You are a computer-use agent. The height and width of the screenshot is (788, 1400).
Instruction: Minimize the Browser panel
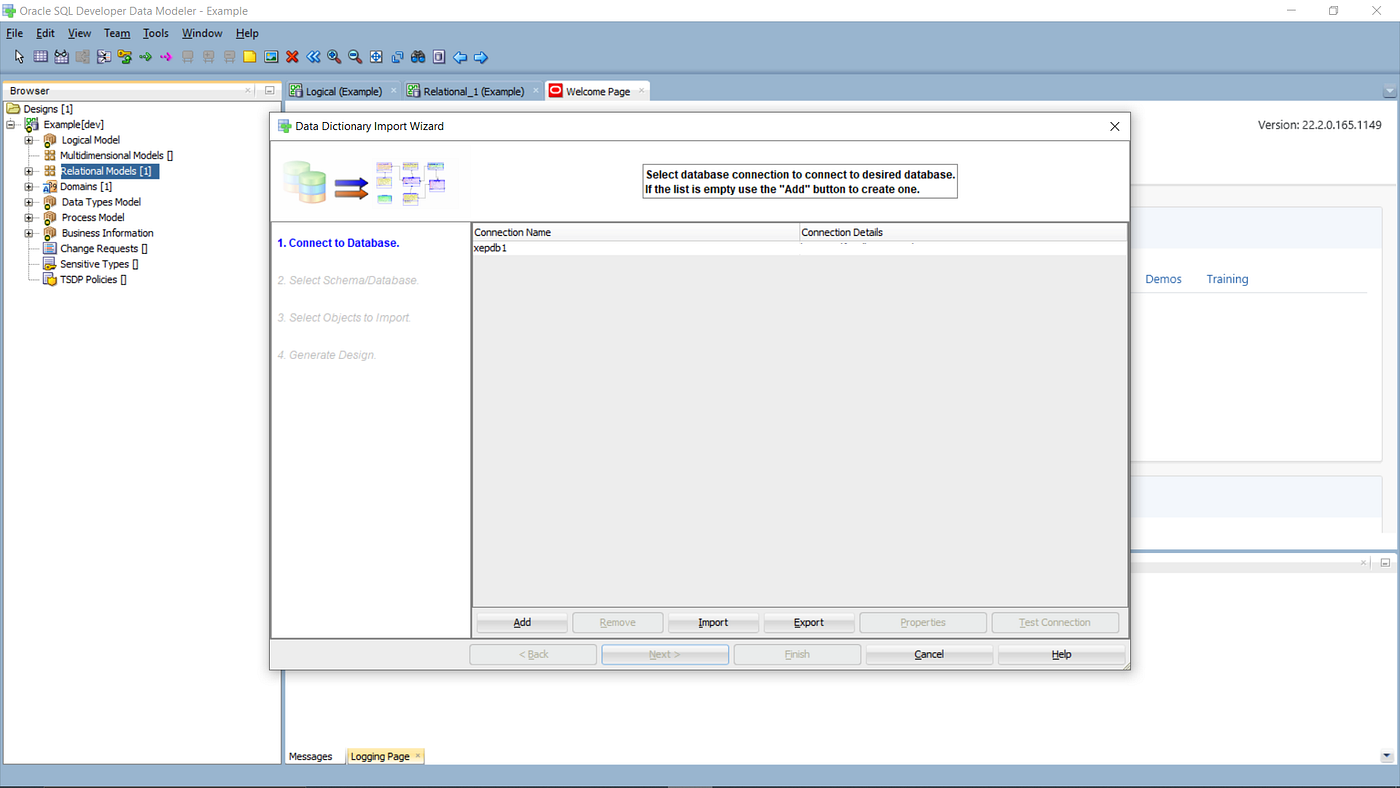coord(270,90)
